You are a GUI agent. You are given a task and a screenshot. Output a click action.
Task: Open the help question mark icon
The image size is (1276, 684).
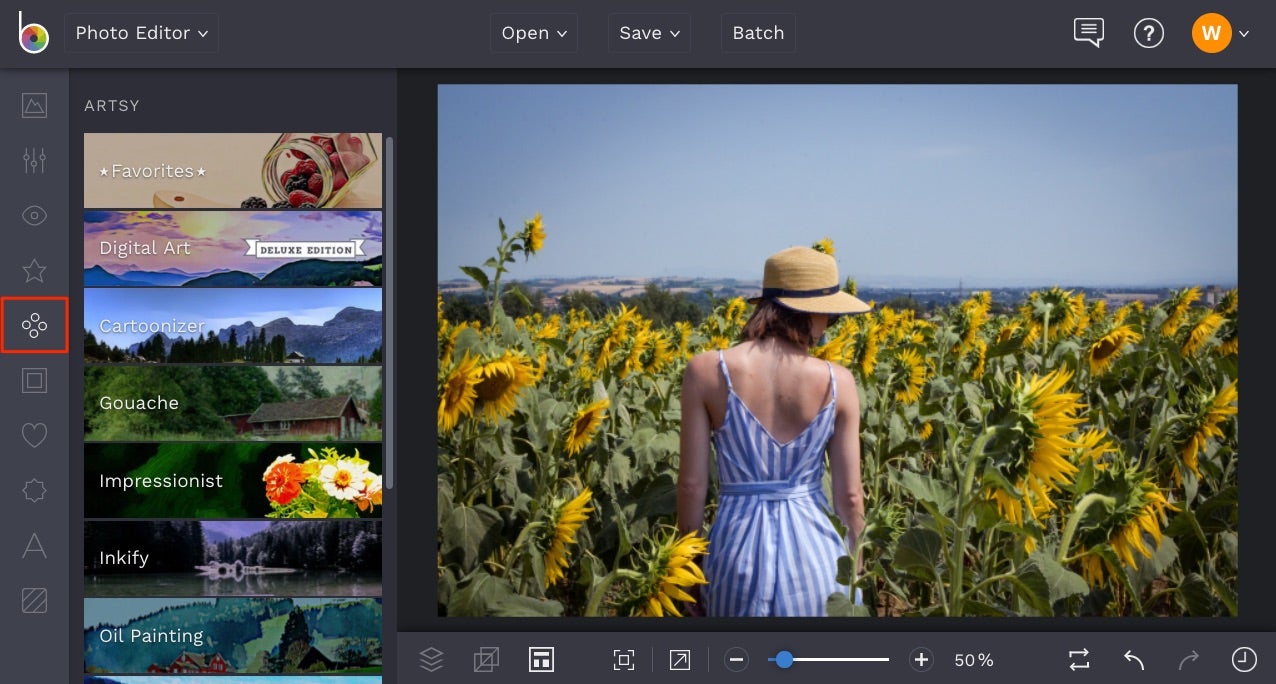[1149, 32]
